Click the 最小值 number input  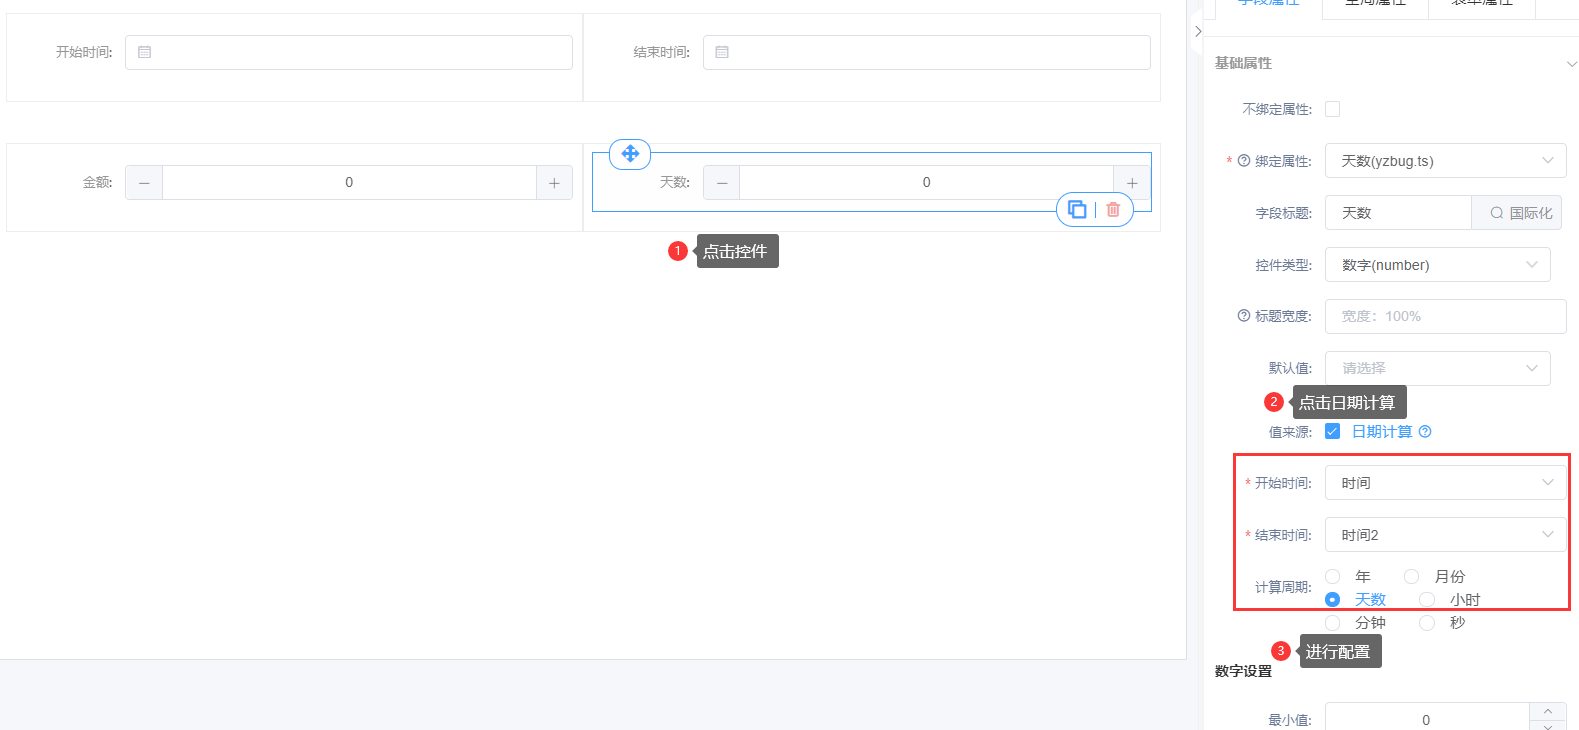[x=1427, y=719]
